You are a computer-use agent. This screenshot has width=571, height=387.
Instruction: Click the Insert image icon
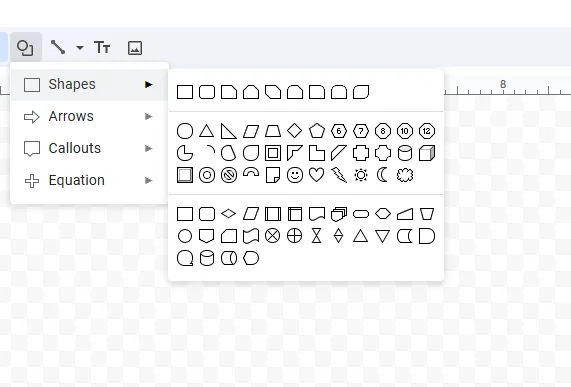pyautogui.click(x=135, y=48)
